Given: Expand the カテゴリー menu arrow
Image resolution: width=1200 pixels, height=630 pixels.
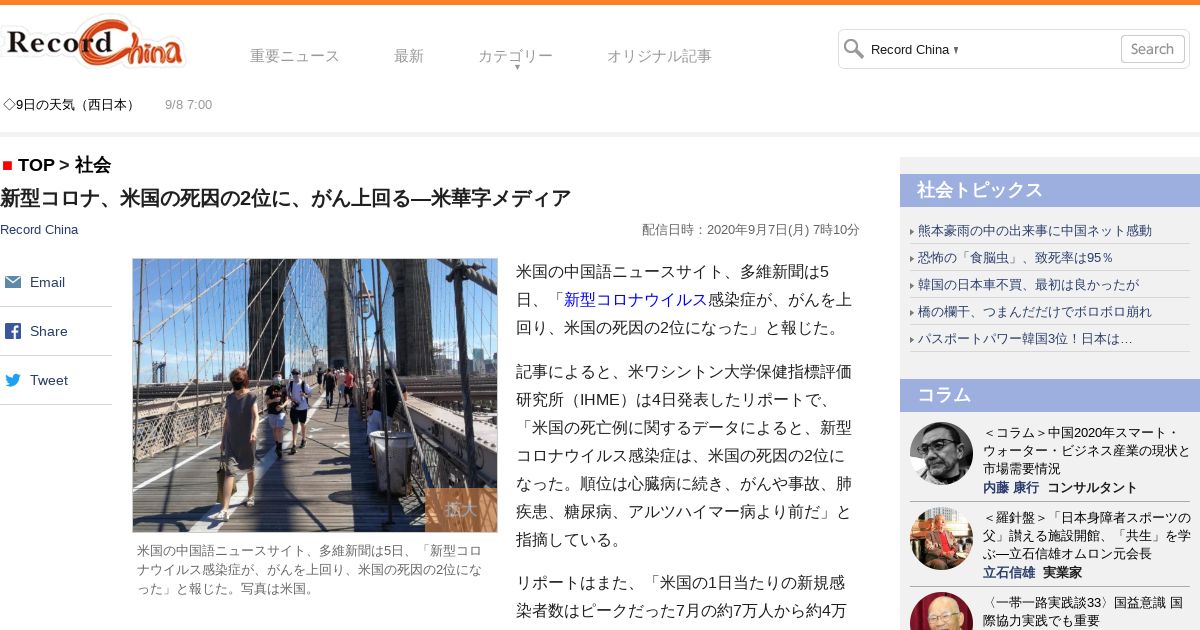Looking at the screenshot, I should click(517, 67).
